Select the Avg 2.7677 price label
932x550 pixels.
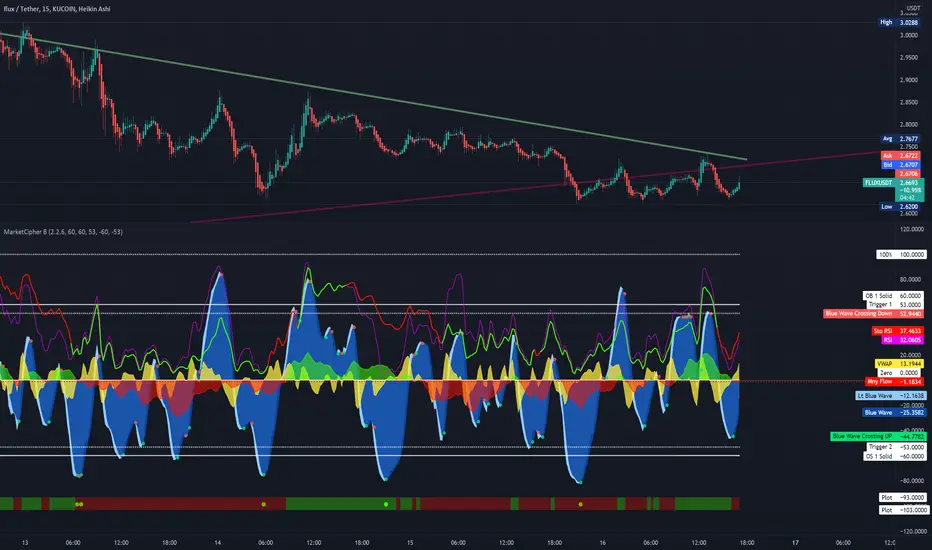900,139
